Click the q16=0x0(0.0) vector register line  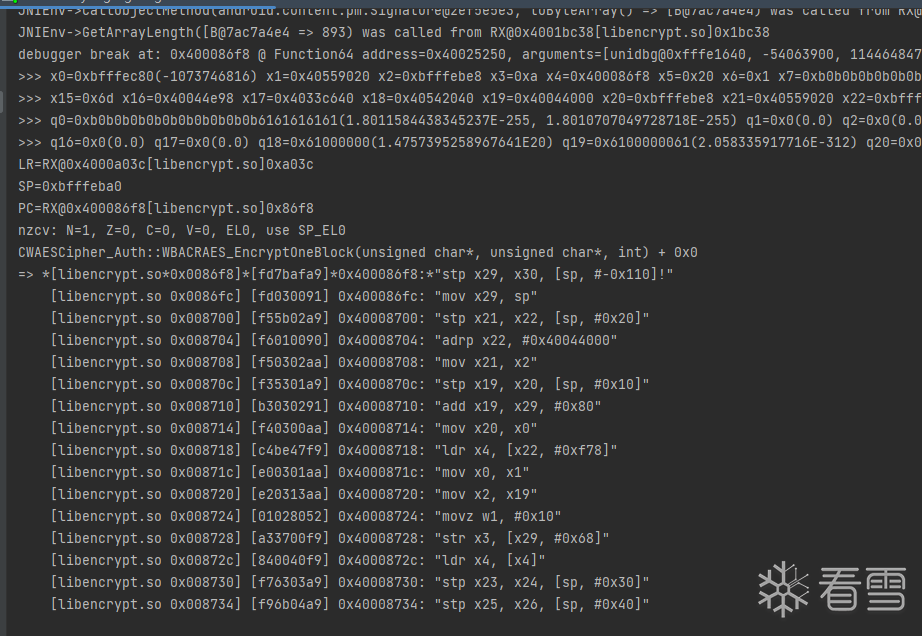pos(460,142)
